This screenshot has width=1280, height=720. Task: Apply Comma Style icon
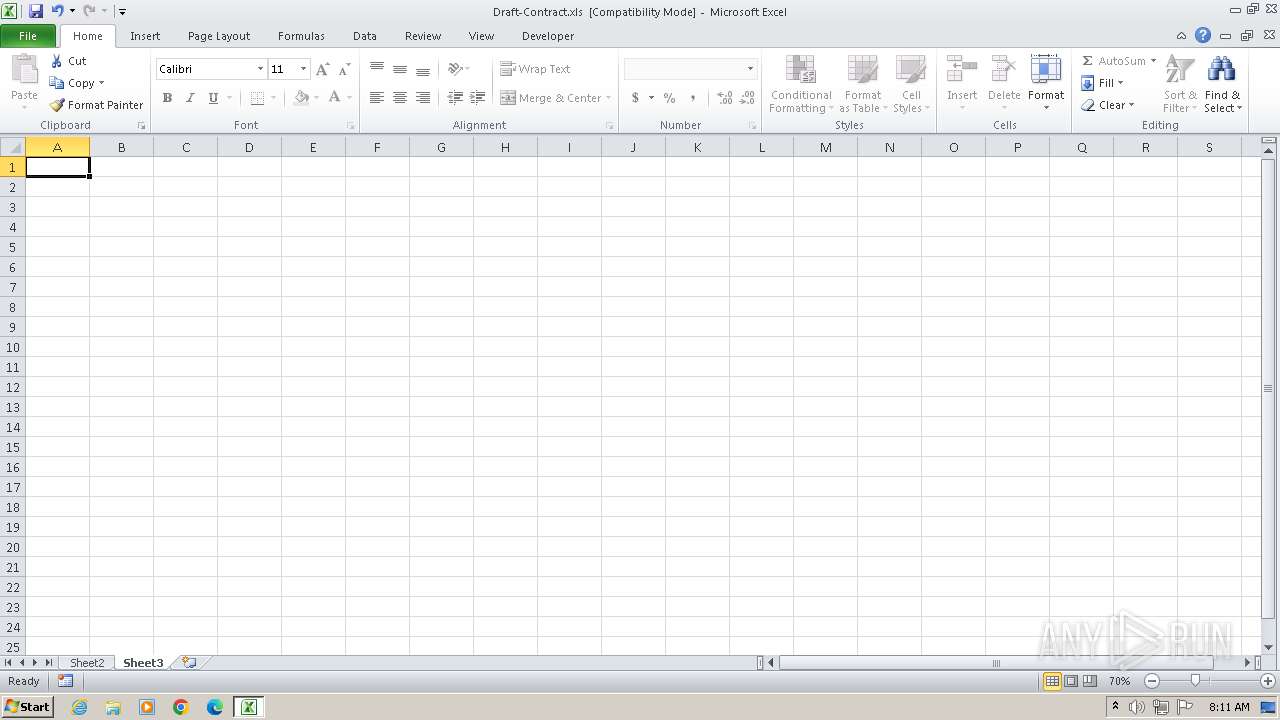tap(693, 98)
